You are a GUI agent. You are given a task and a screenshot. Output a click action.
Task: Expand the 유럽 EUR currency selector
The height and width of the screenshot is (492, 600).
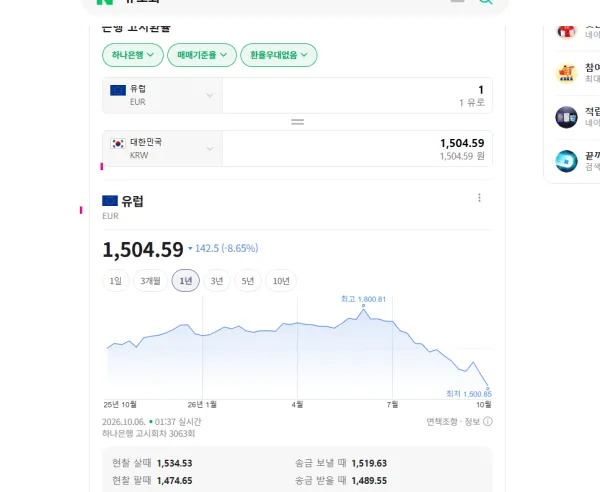pyautogui.click(x=162, y=95)
